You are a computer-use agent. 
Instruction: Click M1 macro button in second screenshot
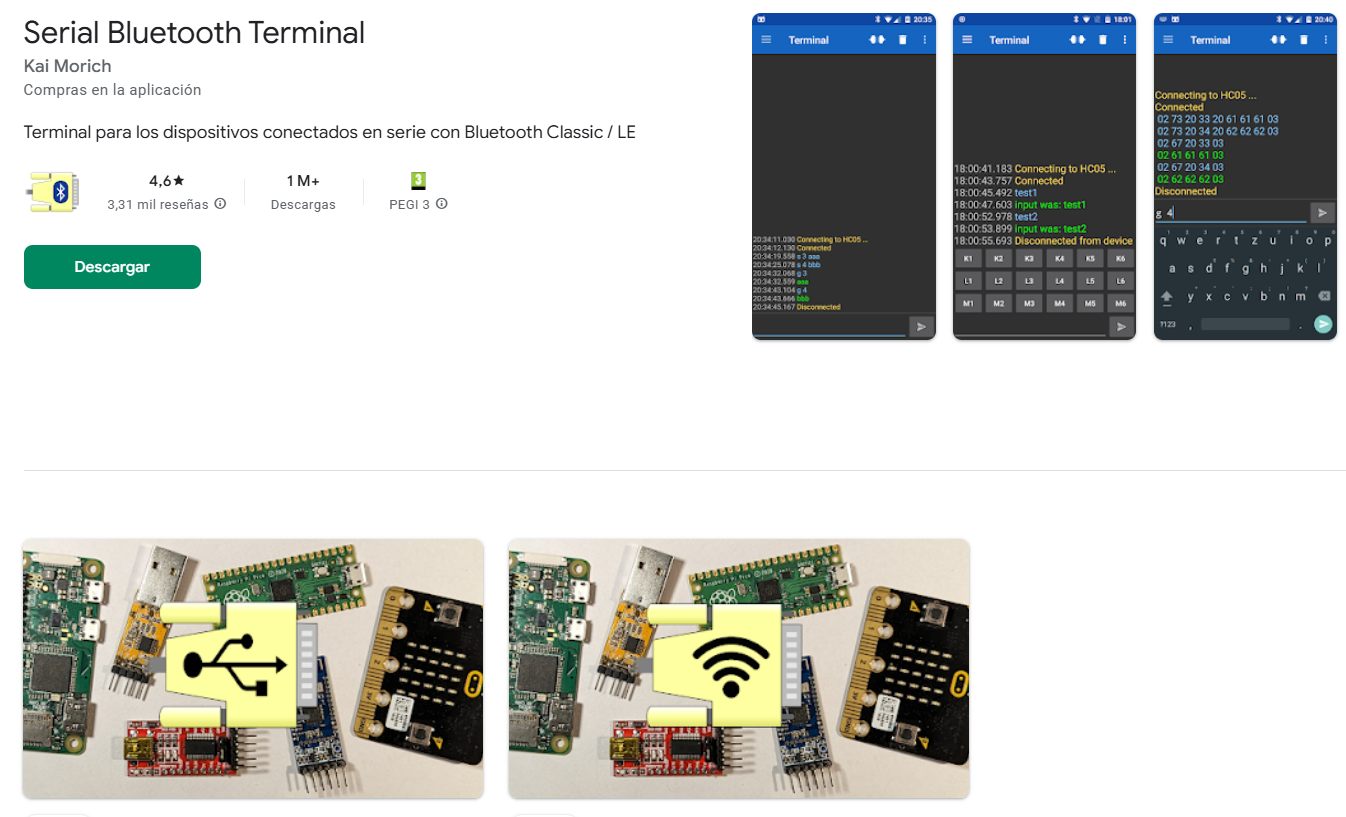click(x=967, y=303)
